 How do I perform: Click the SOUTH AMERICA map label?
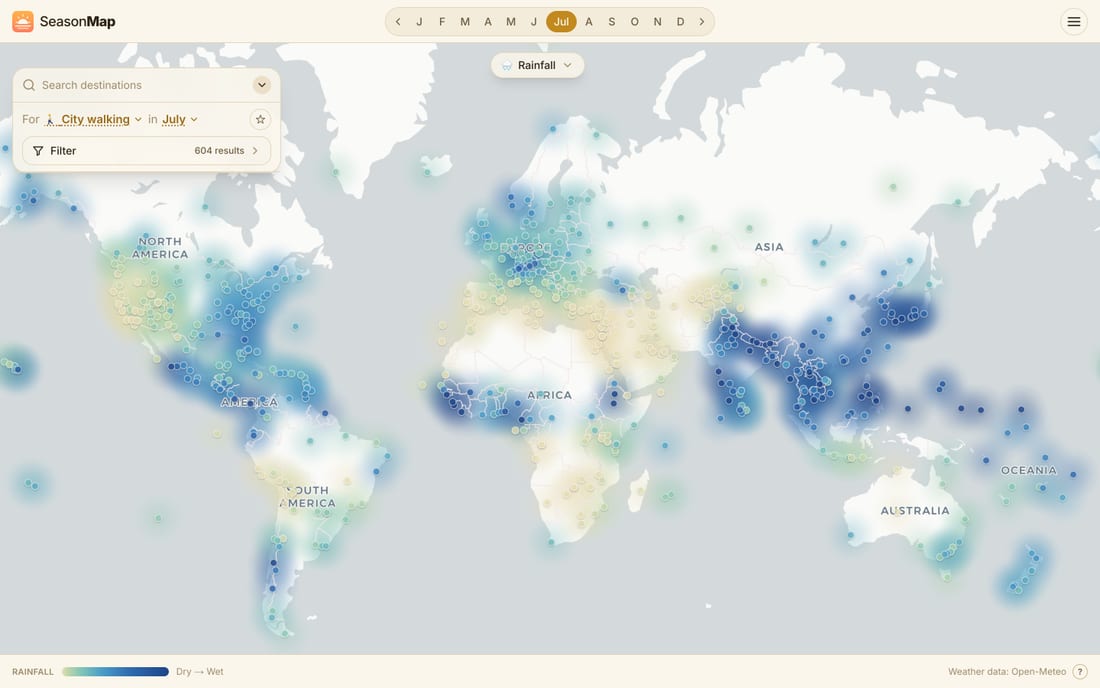coord(308,497)
